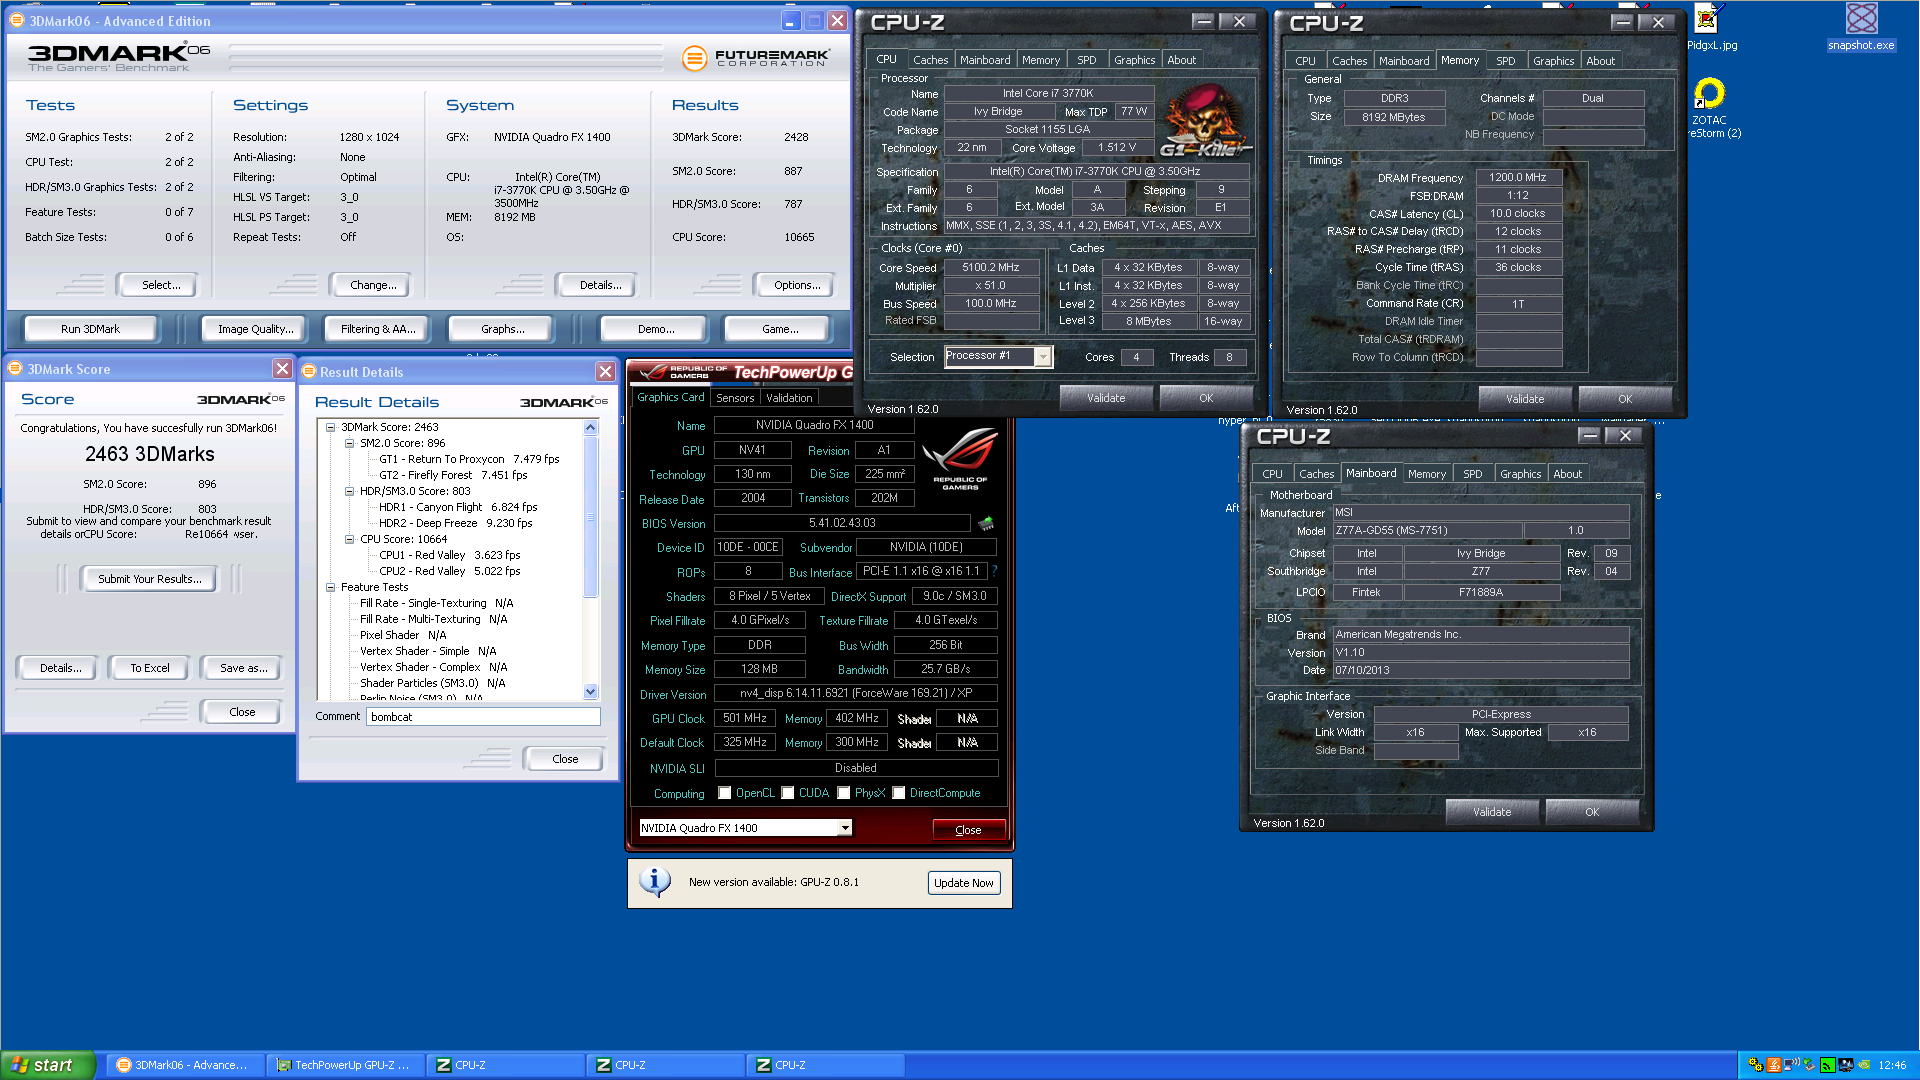The width and height of the screenshot is (1920, 1080).
Task: Open the Caches tab in the CPU-Z processor window
Action: (x=930, y=60)
